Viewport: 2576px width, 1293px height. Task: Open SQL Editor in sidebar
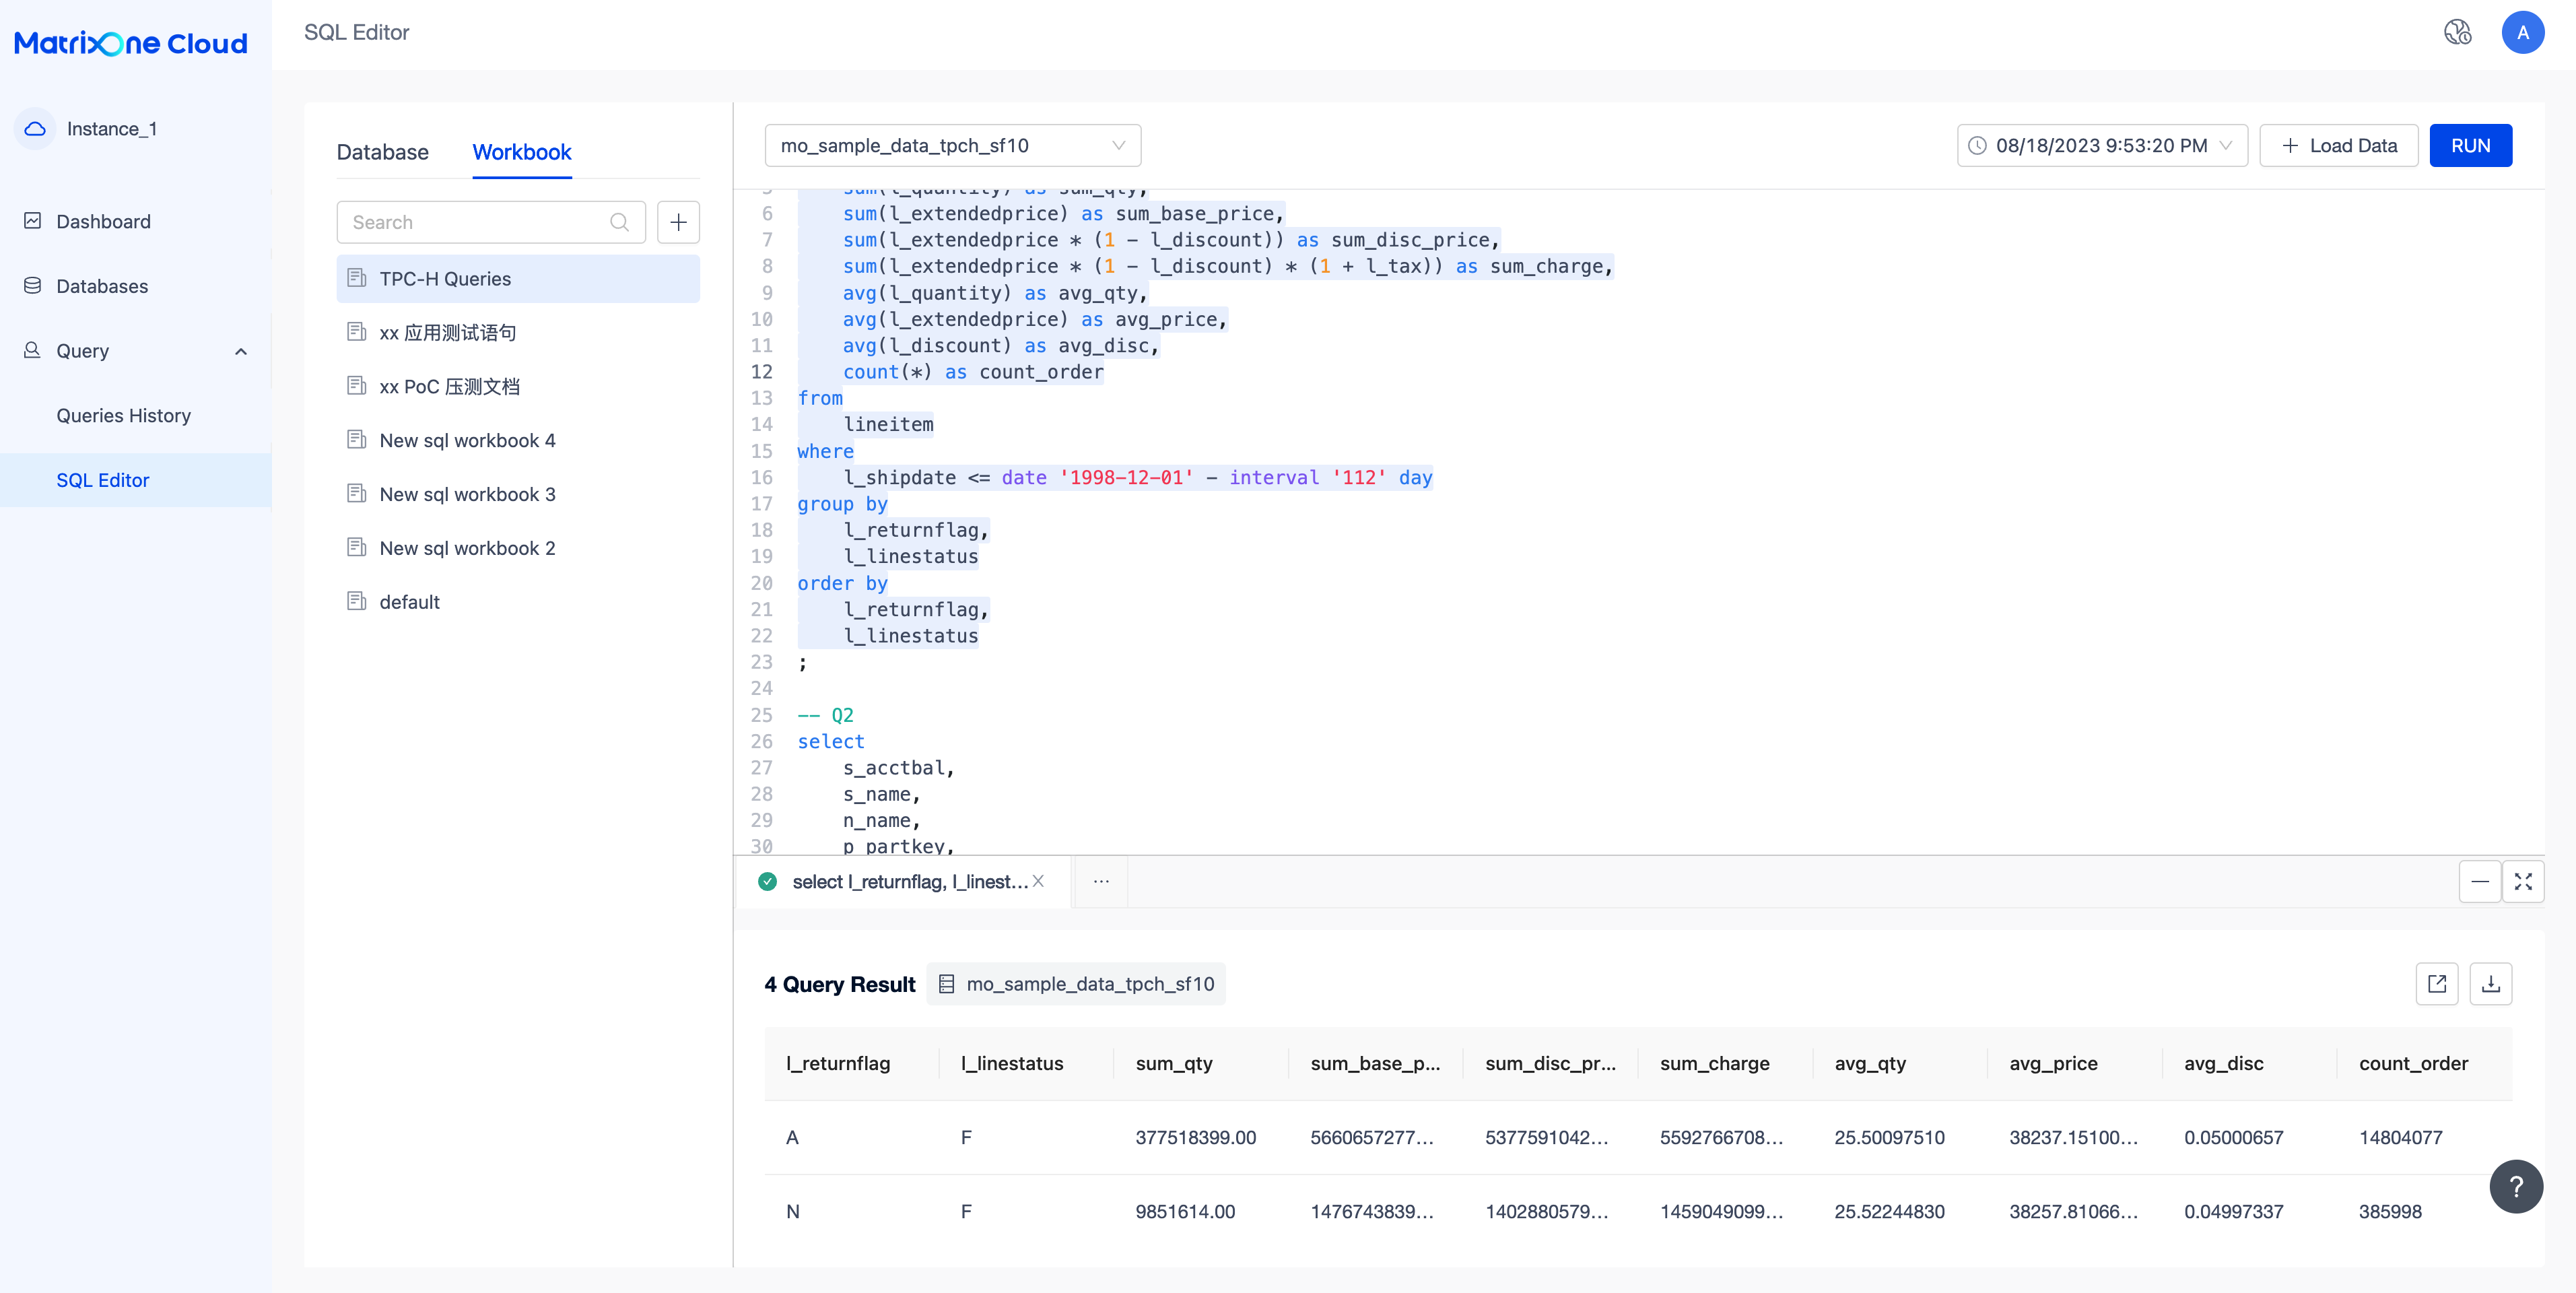click(x=136, y=480)
